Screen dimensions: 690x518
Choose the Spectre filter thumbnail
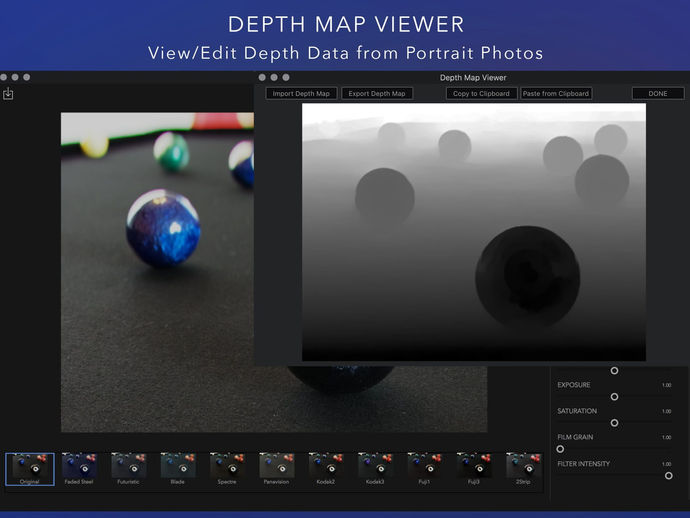coord(227,469)
